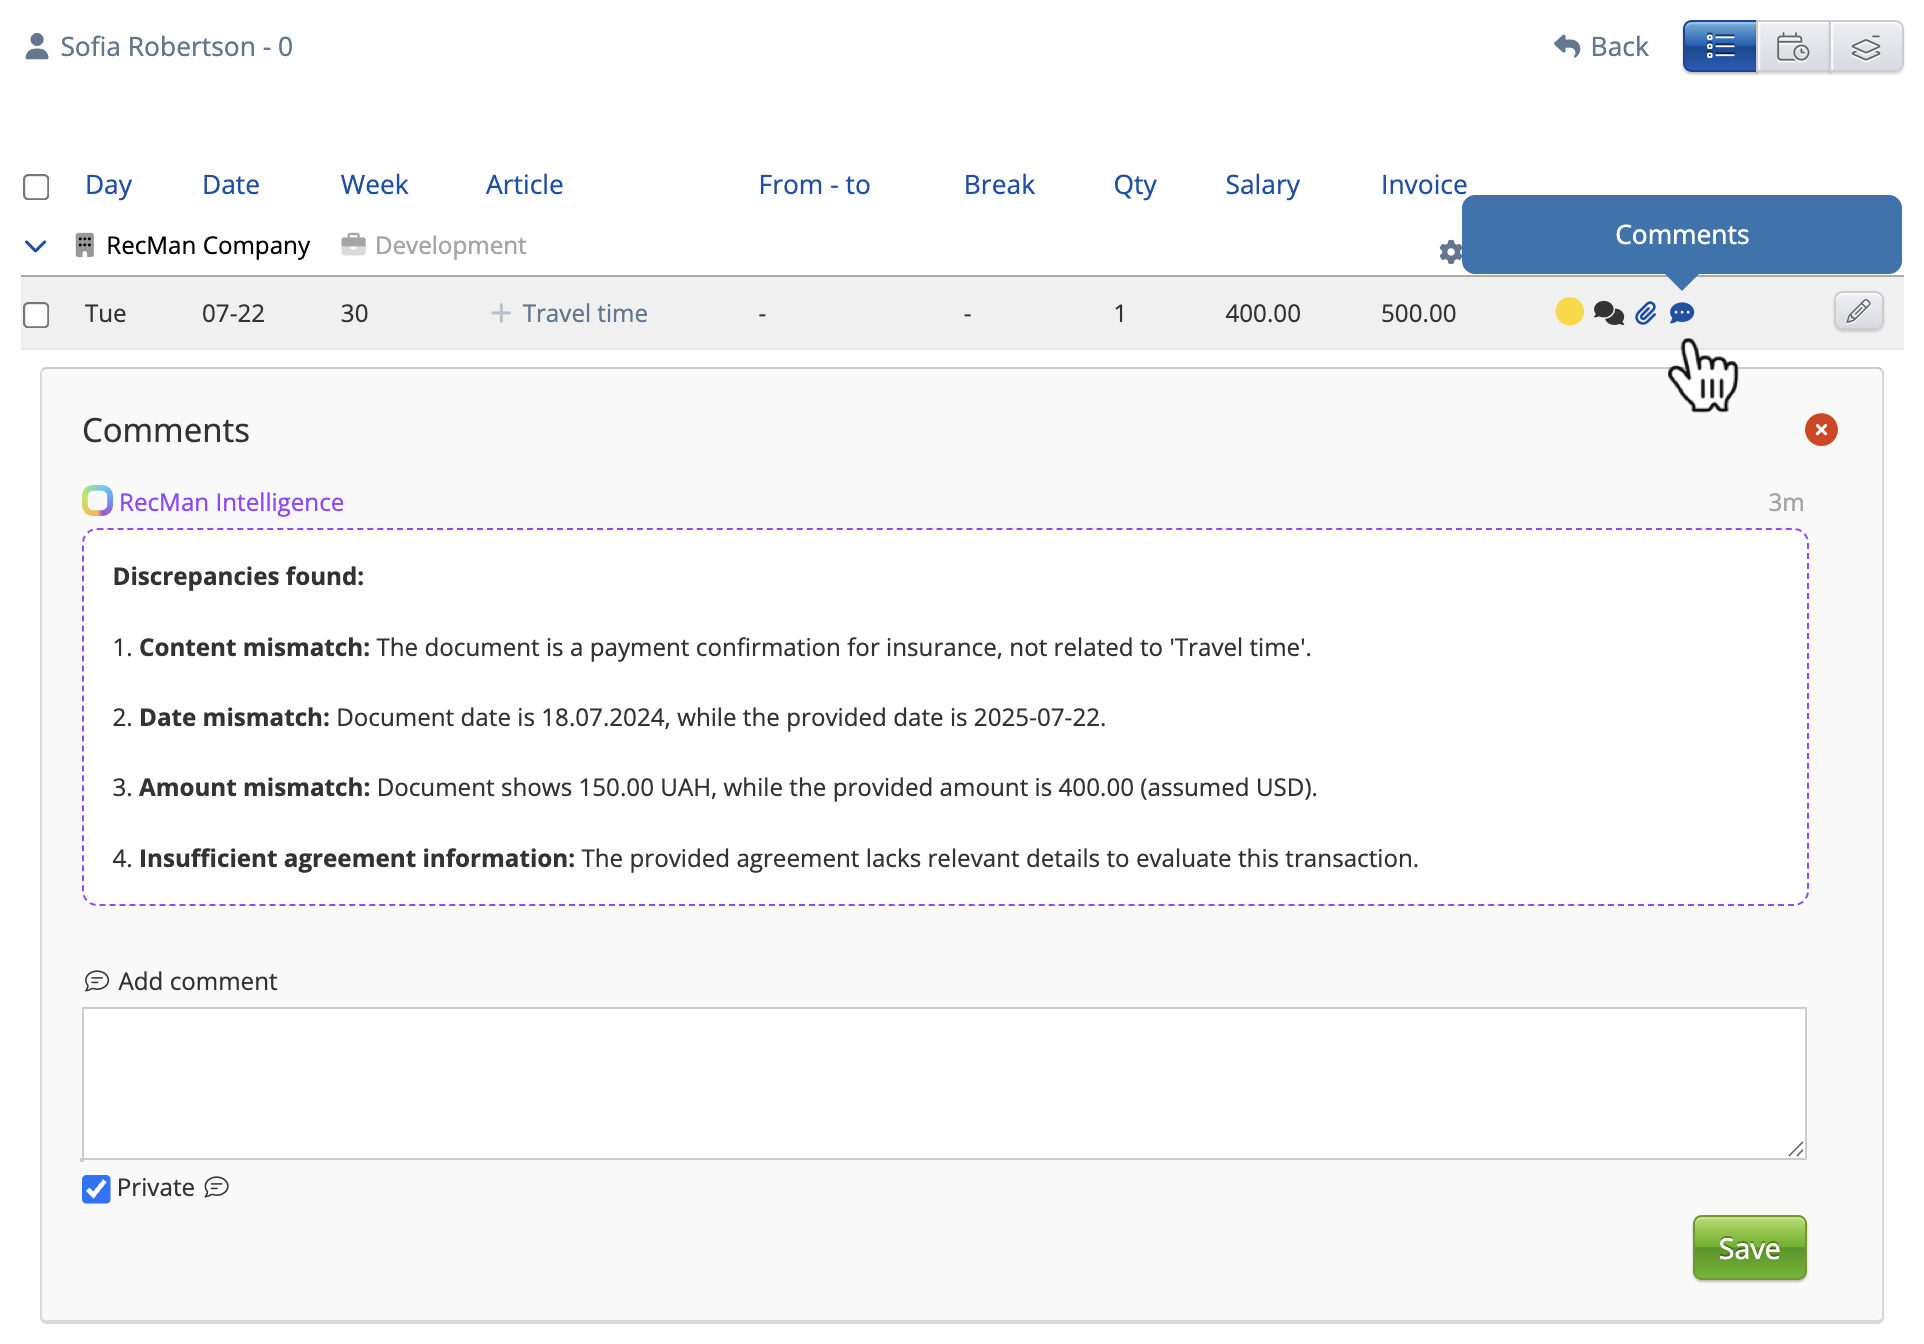Click the yellow status circle
The width and height of the screenshot is (1924, 1344).
[1569, 312]
